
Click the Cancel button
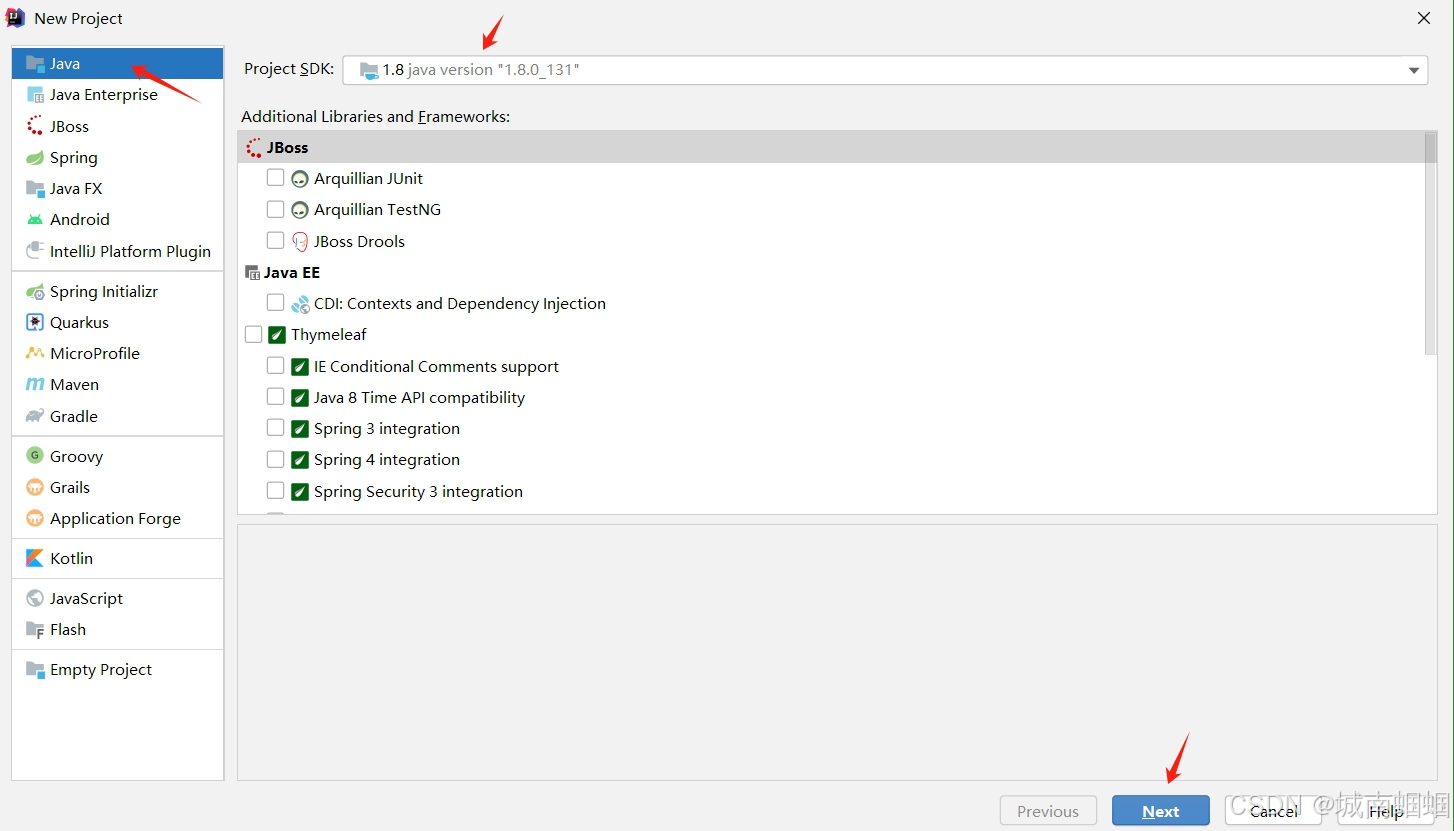pos(1274,811)
